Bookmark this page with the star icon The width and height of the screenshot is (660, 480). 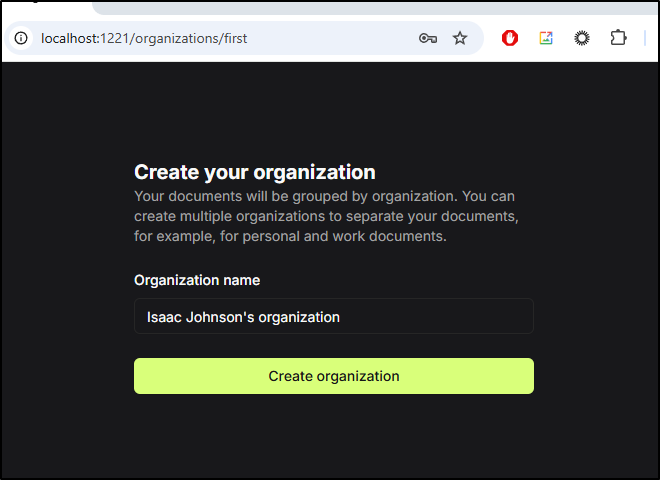click(460, 38)
